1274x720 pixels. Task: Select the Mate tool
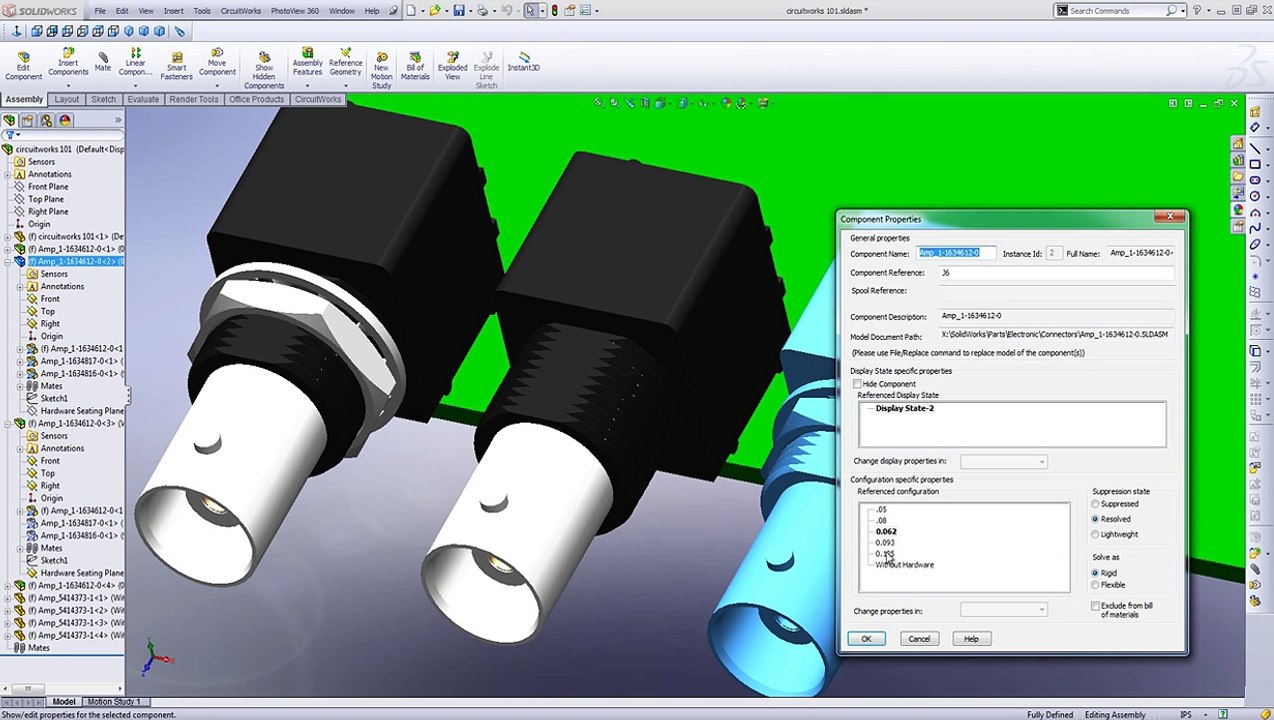pos(103,62)
